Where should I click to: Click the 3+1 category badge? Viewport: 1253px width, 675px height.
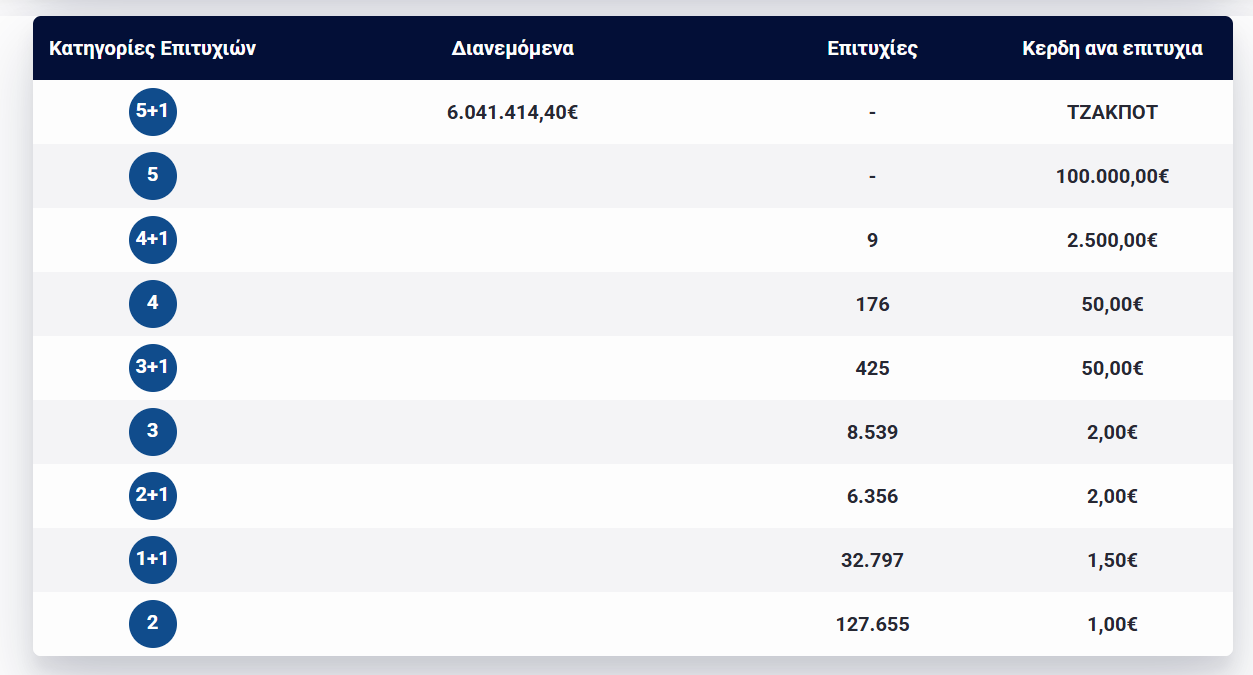tap(153, 368)
